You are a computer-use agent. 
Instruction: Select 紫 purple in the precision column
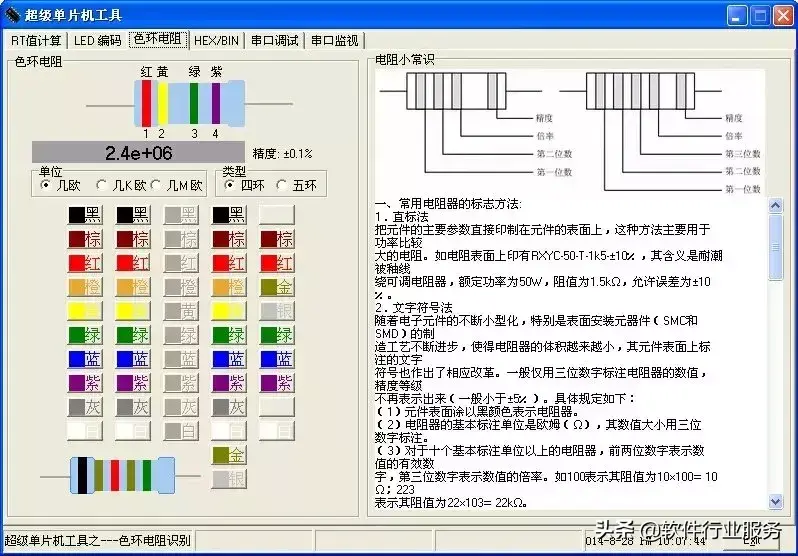coord(277,383)
